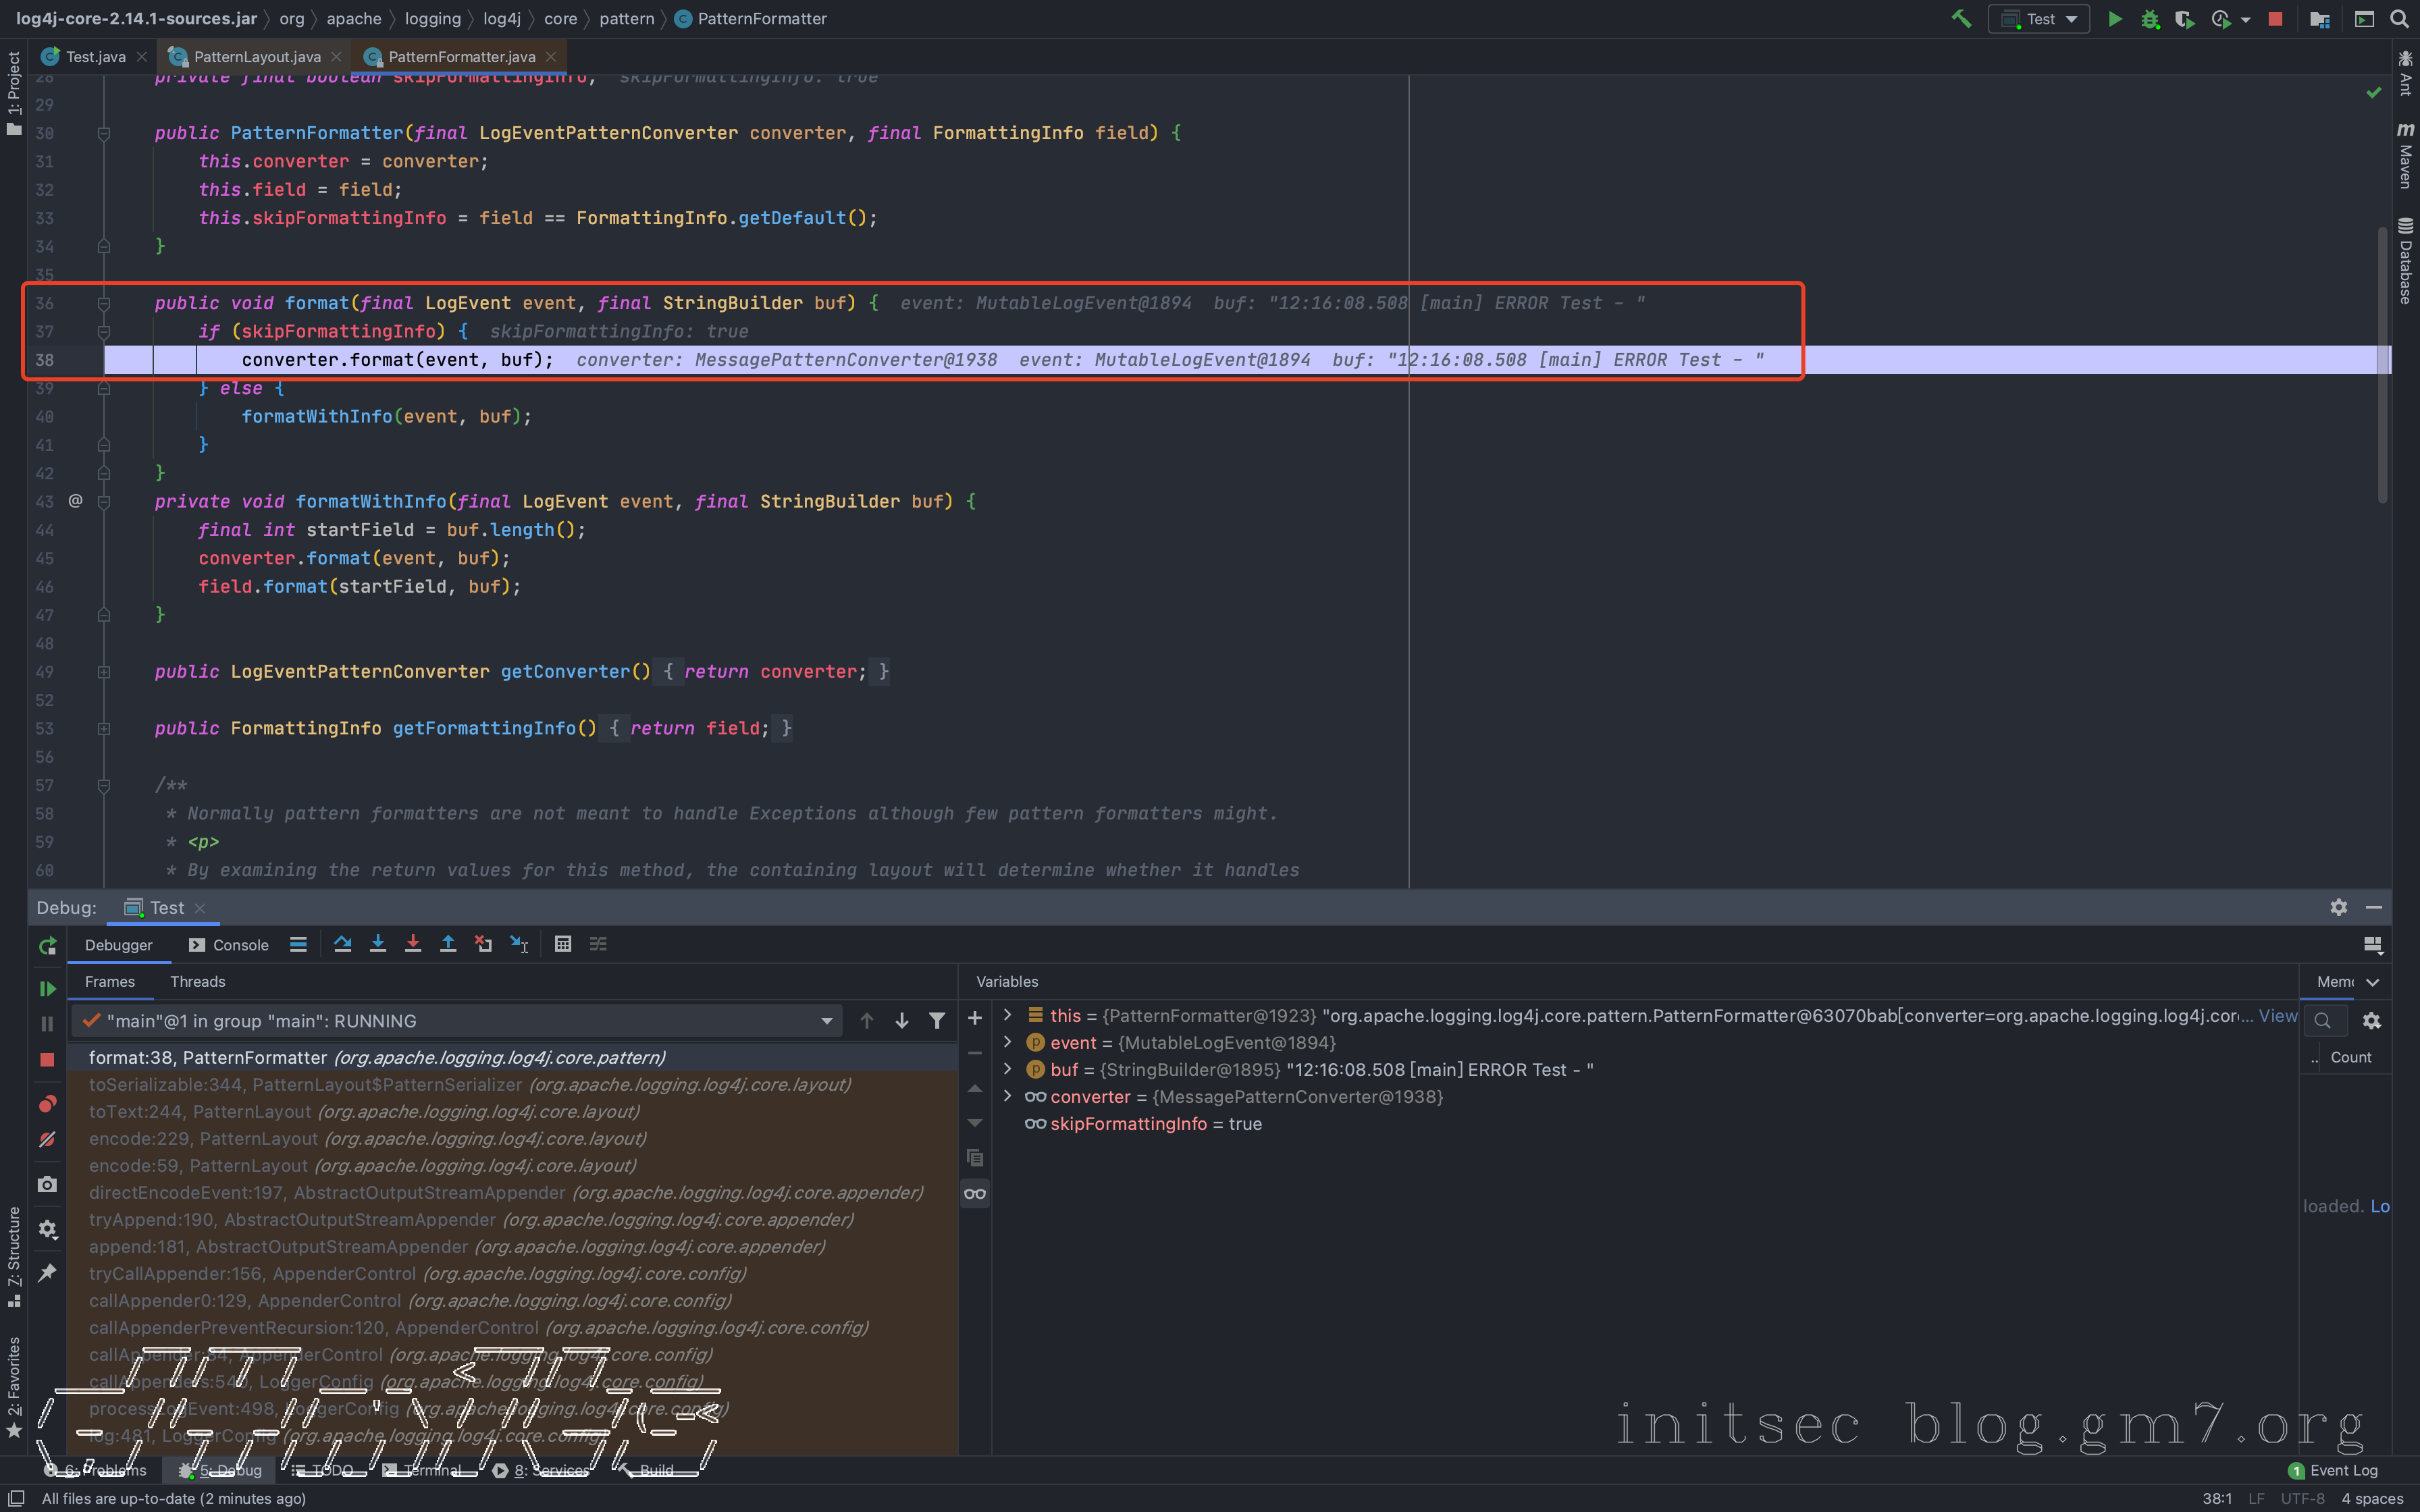Click Resume Program in debug sidebar

coord(47,988)
